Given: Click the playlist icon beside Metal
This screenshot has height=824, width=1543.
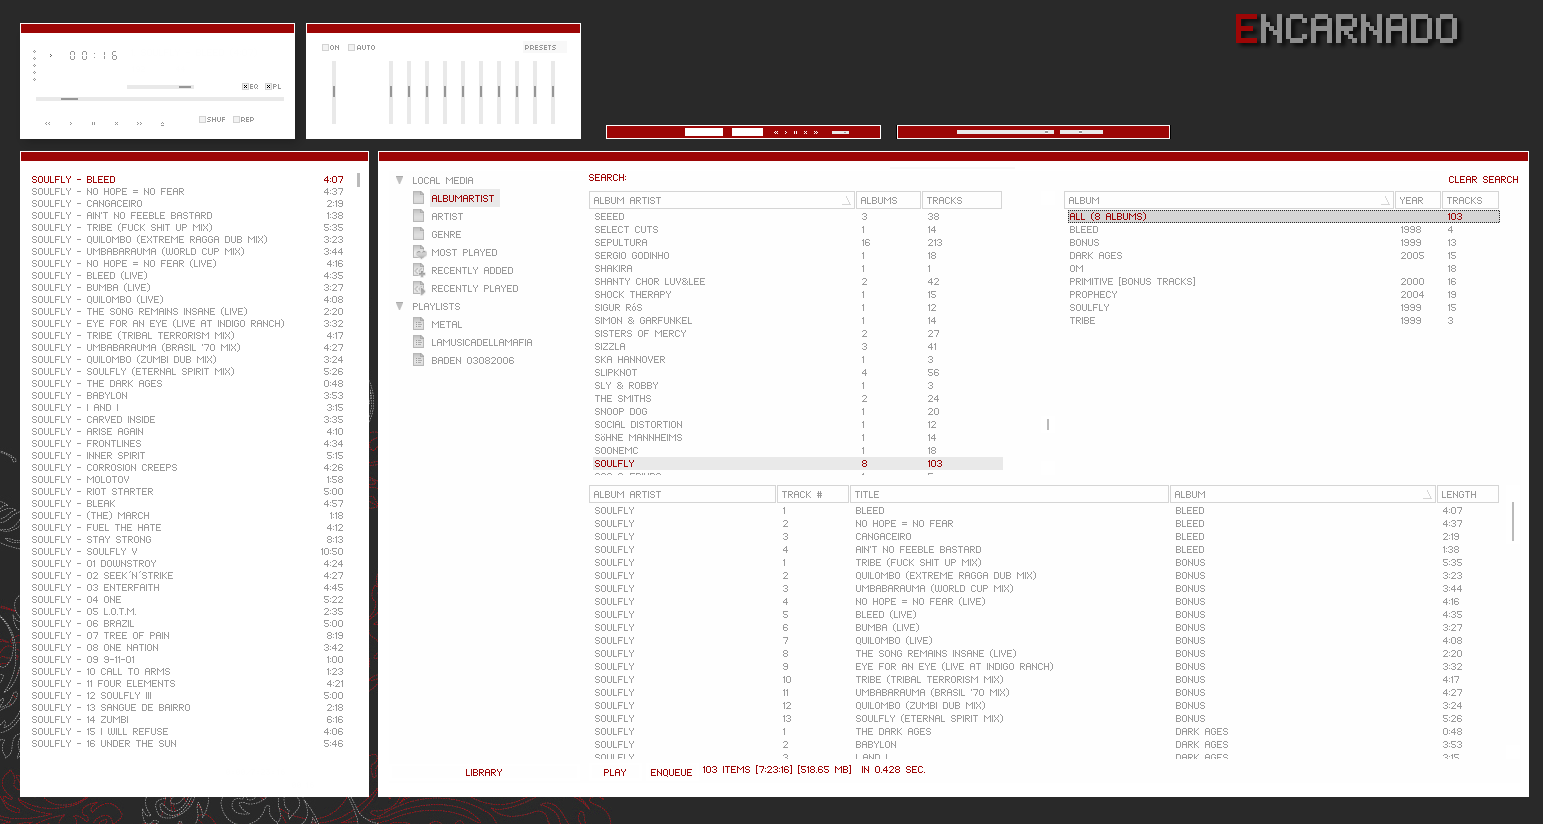Looking at the screenshot, I should (419, 324).
